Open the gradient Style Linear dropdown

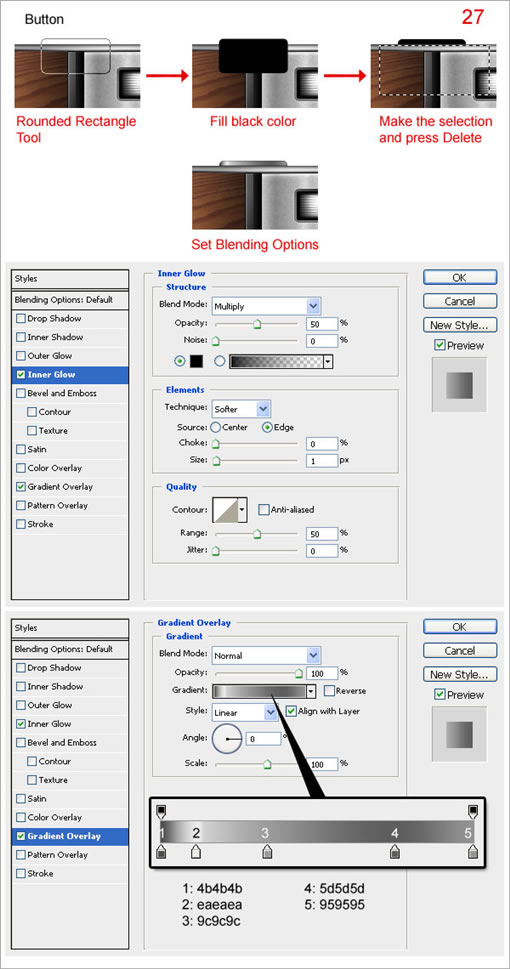pyautogui.click(x=245, y=712)
